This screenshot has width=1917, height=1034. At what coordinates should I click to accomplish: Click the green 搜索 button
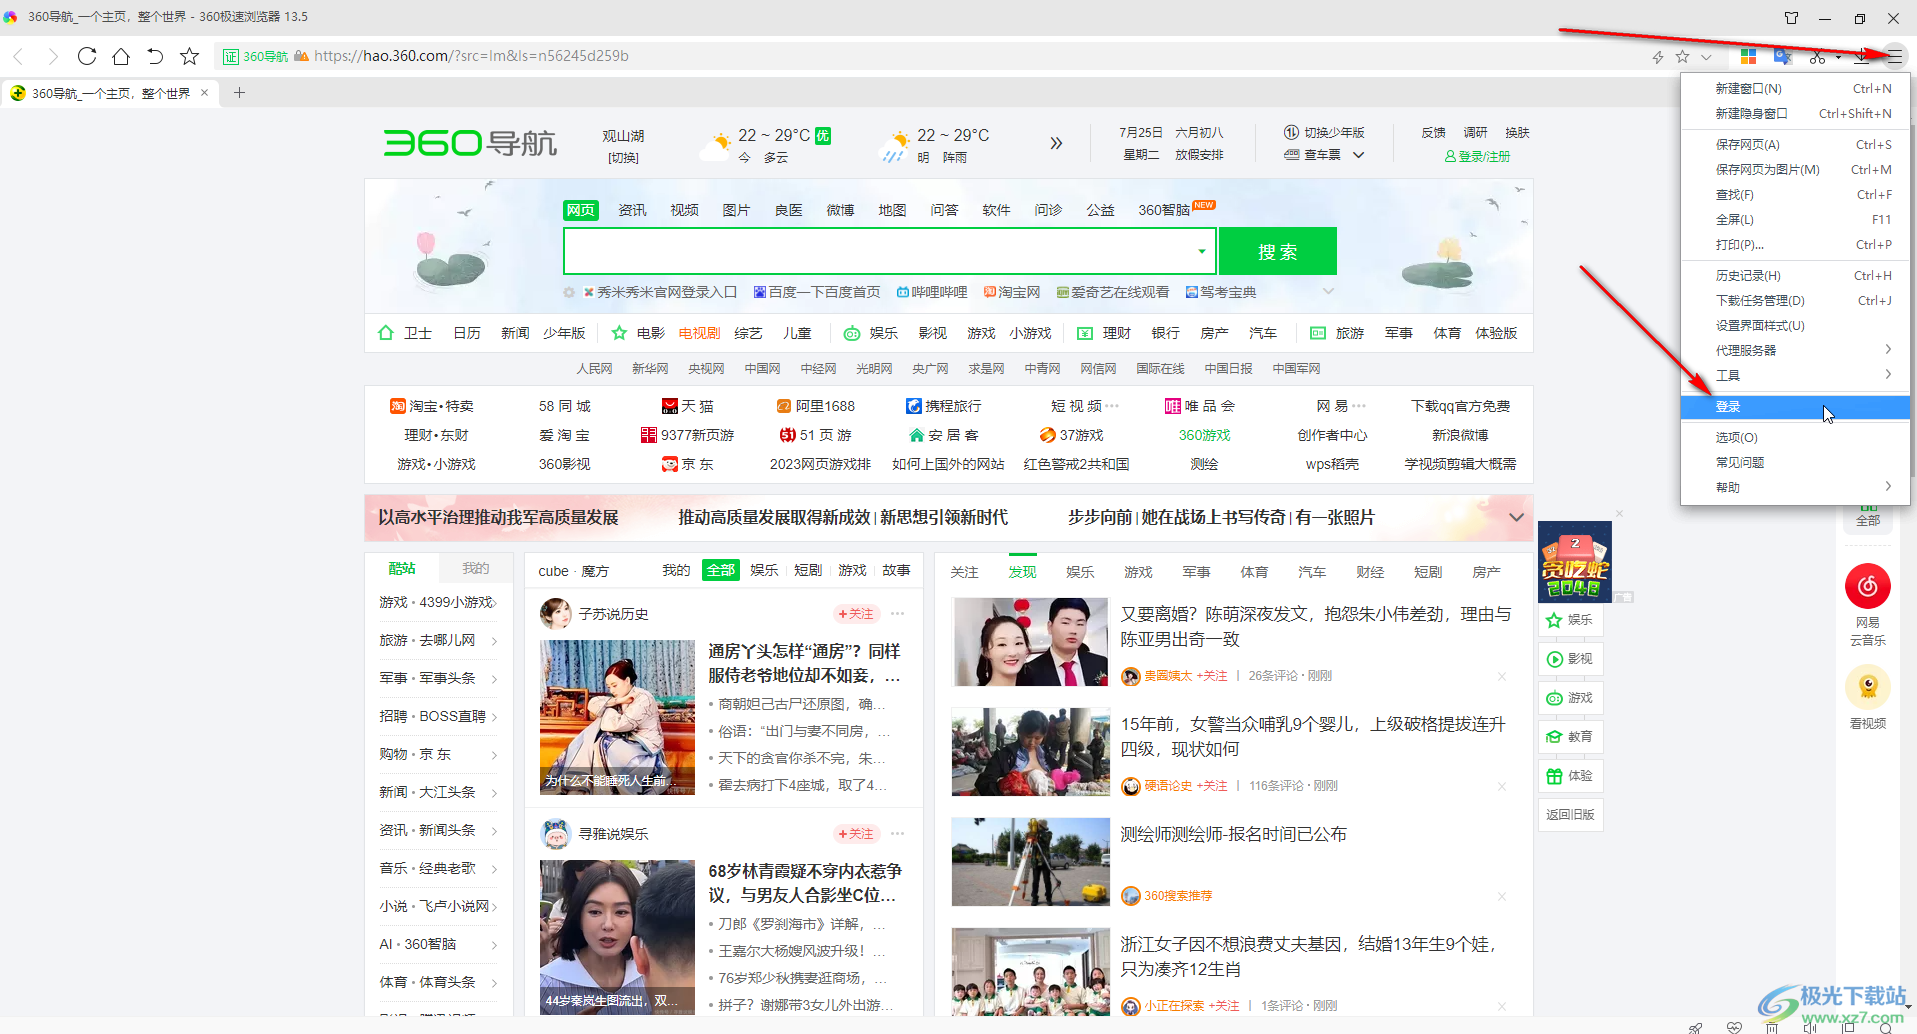[1277, 251]
